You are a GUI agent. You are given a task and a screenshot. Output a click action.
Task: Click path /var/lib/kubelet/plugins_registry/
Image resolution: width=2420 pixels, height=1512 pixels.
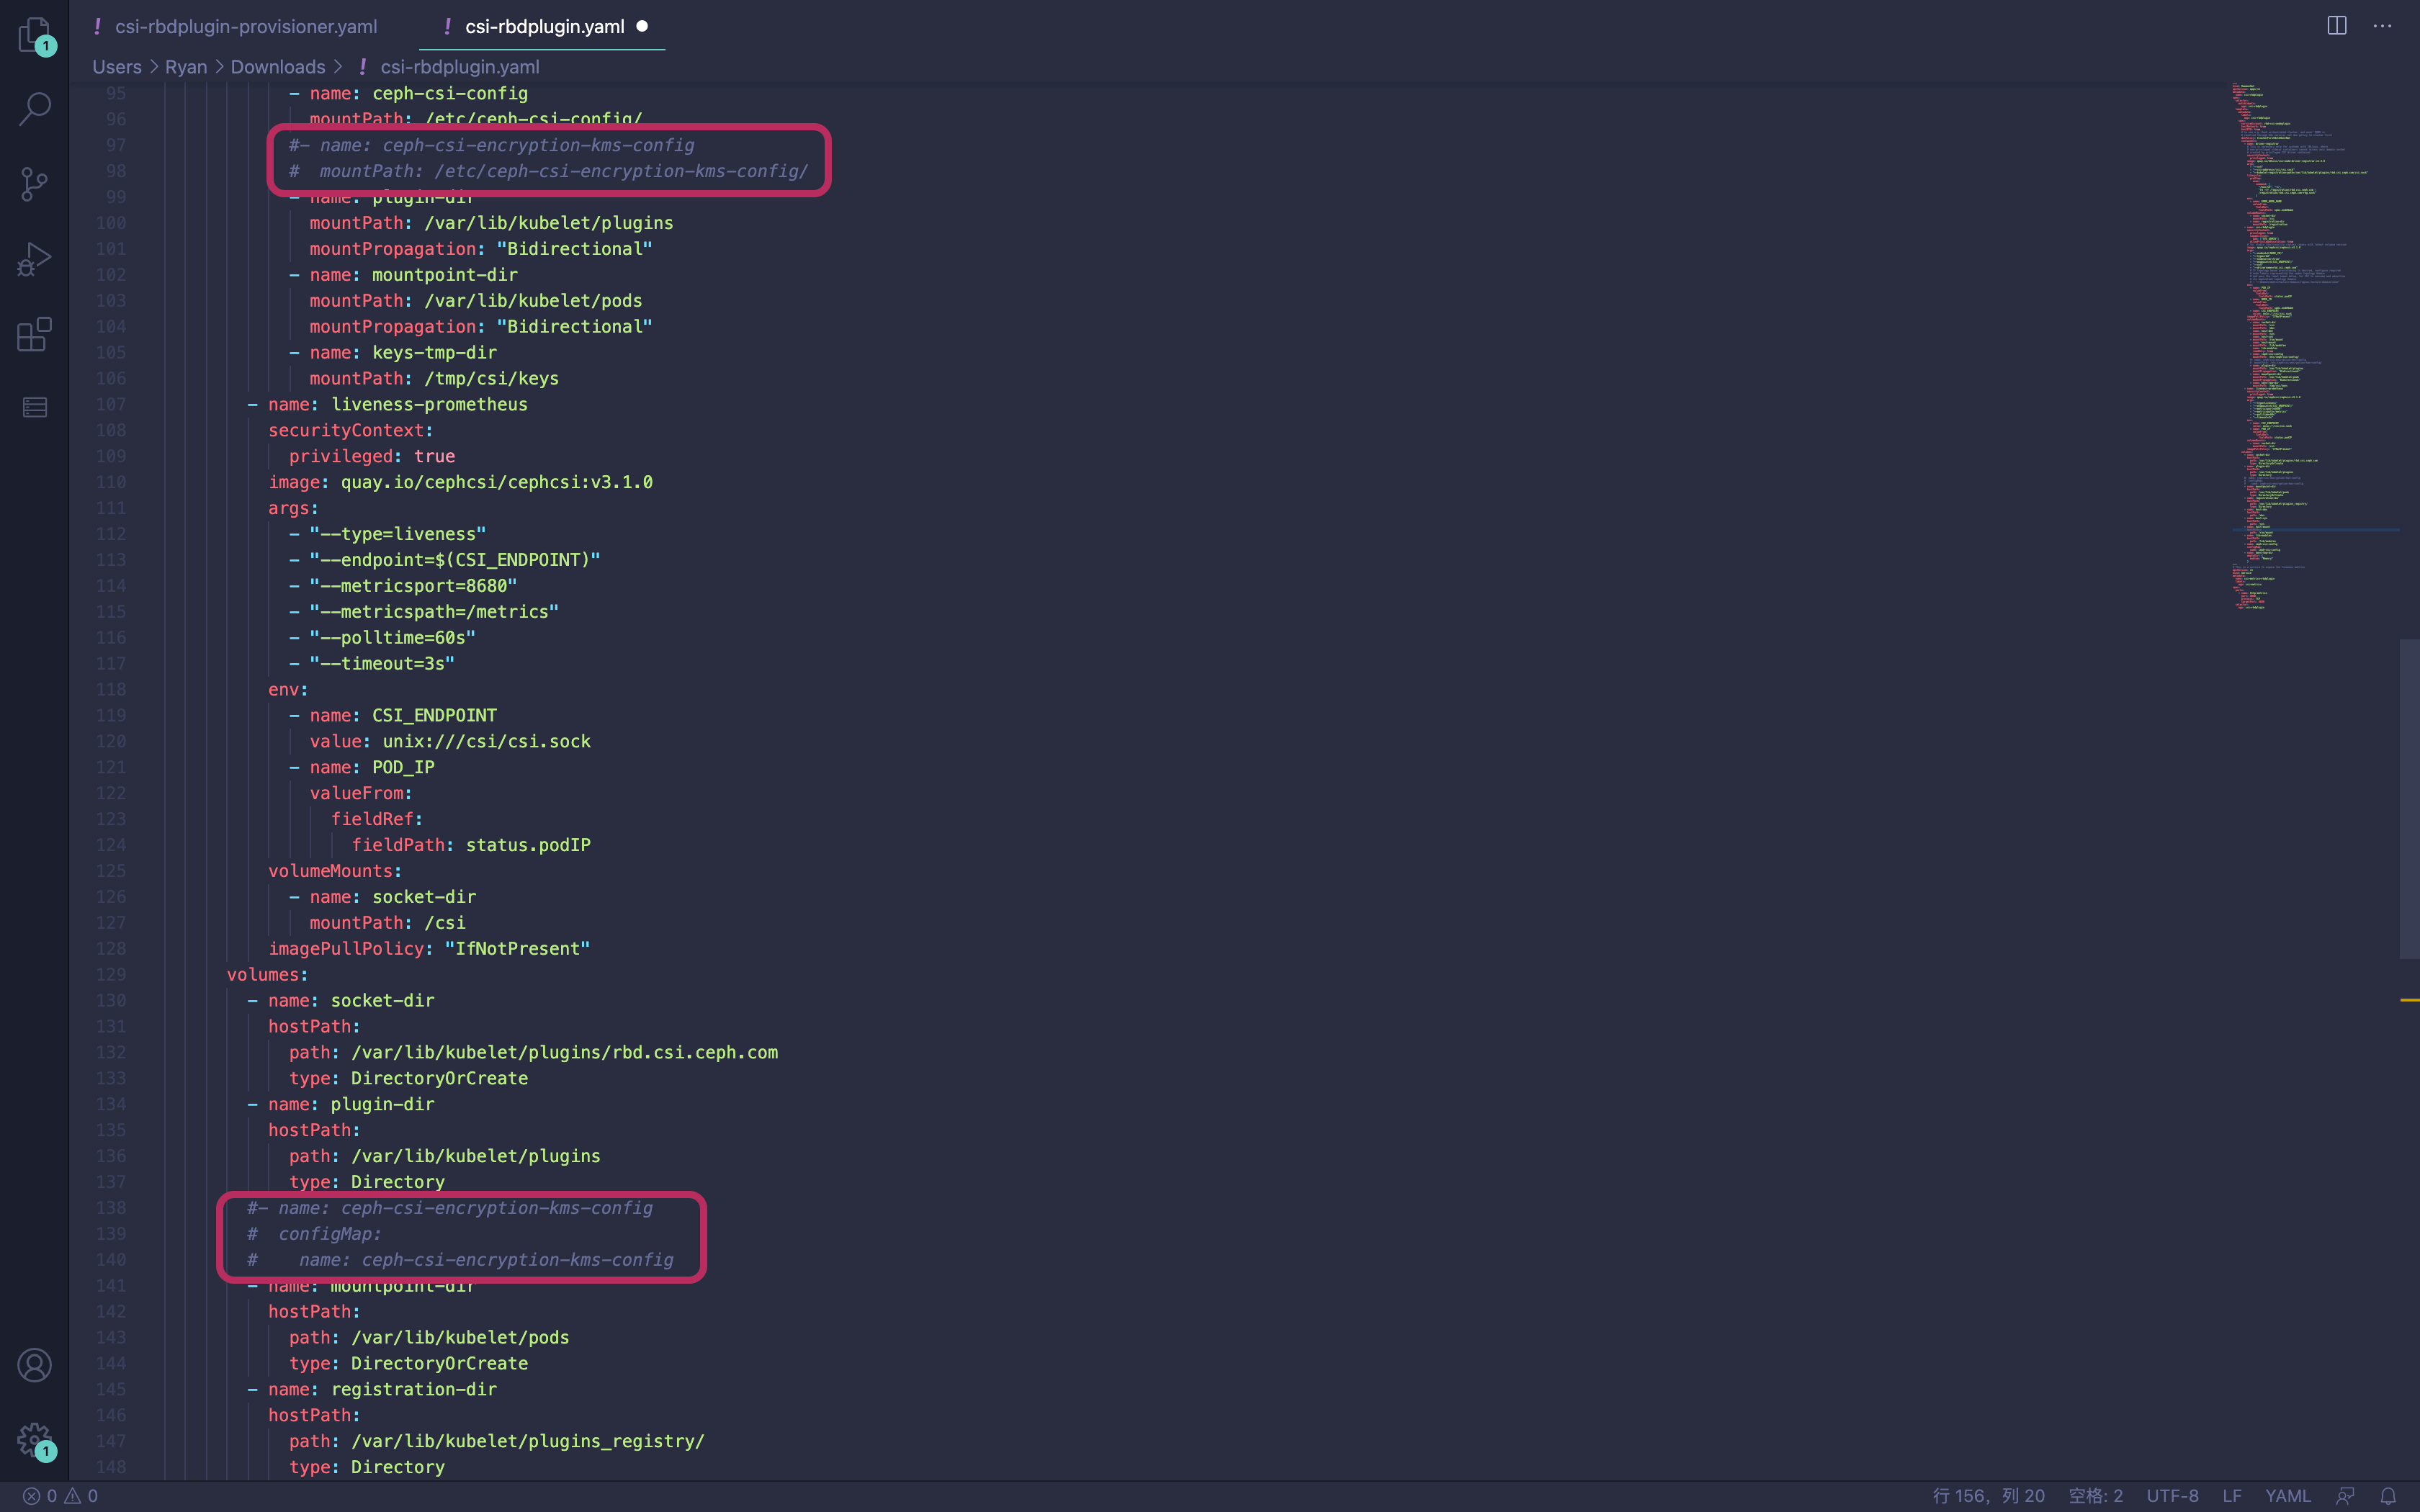coord(528,1441)
